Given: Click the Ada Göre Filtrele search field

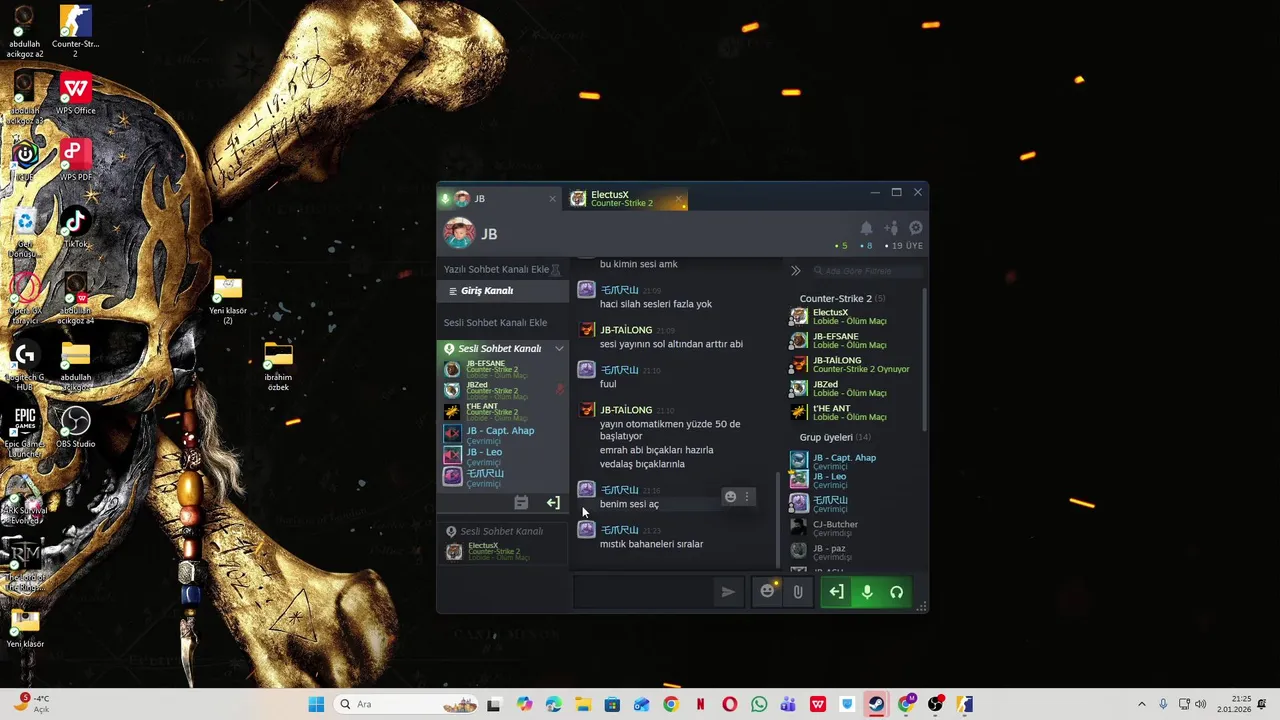Looking at the screenshot, I should pyautogui.click(x=866, y=271).
